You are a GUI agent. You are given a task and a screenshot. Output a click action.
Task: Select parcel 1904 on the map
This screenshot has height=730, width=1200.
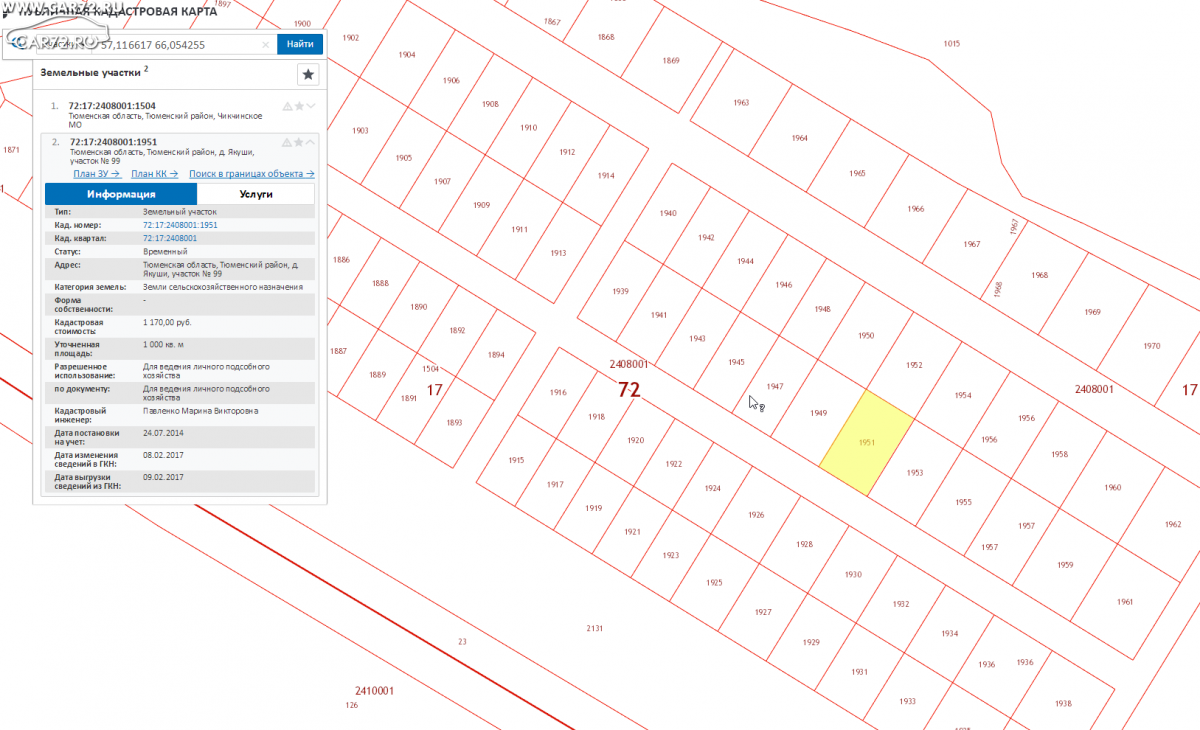[x=407, y=55]
